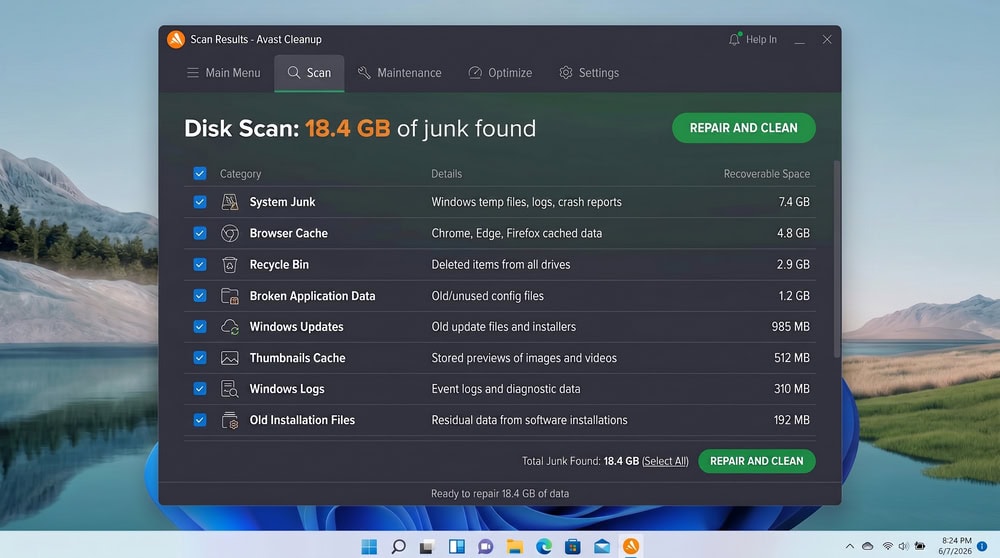The width and height of the screenshot is (1000, 558).
Task: Click the Select All link
Action: tap(665, 461)
